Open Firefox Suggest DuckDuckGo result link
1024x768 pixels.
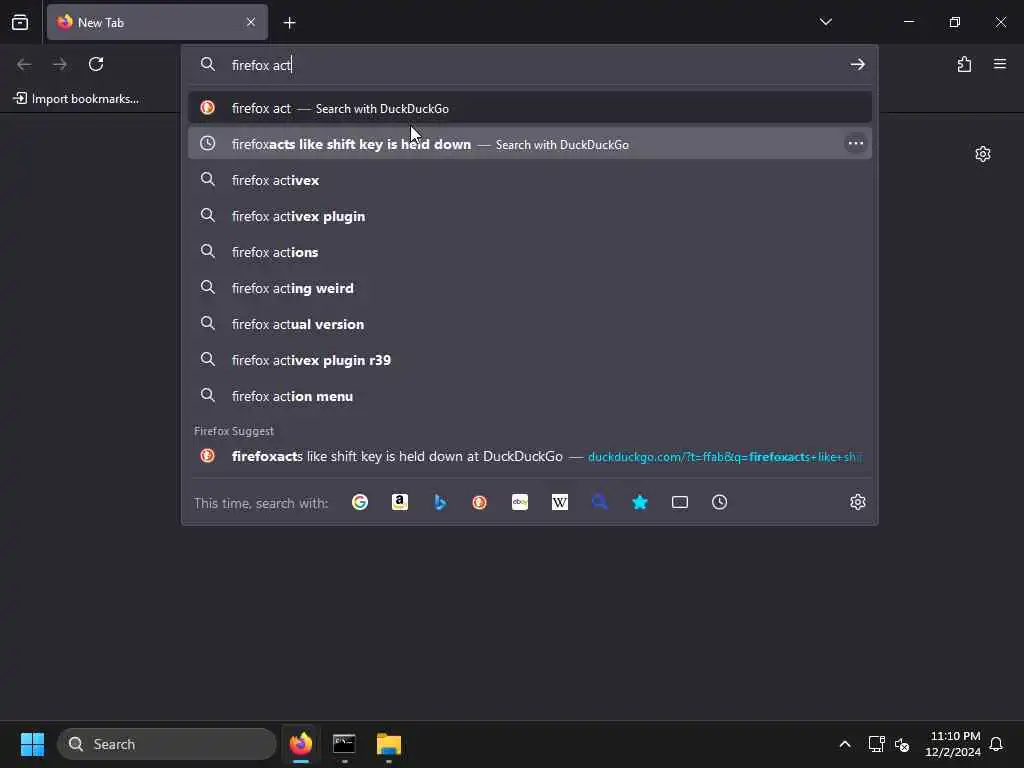(x=530, y=456)
